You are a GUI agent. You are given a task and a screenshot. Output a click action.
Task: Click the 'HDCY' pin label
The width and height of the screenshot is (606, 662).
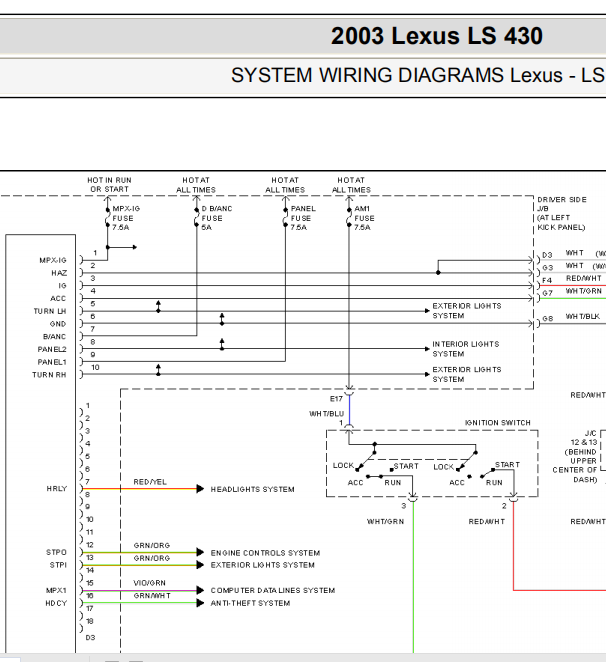coord(56,603)
